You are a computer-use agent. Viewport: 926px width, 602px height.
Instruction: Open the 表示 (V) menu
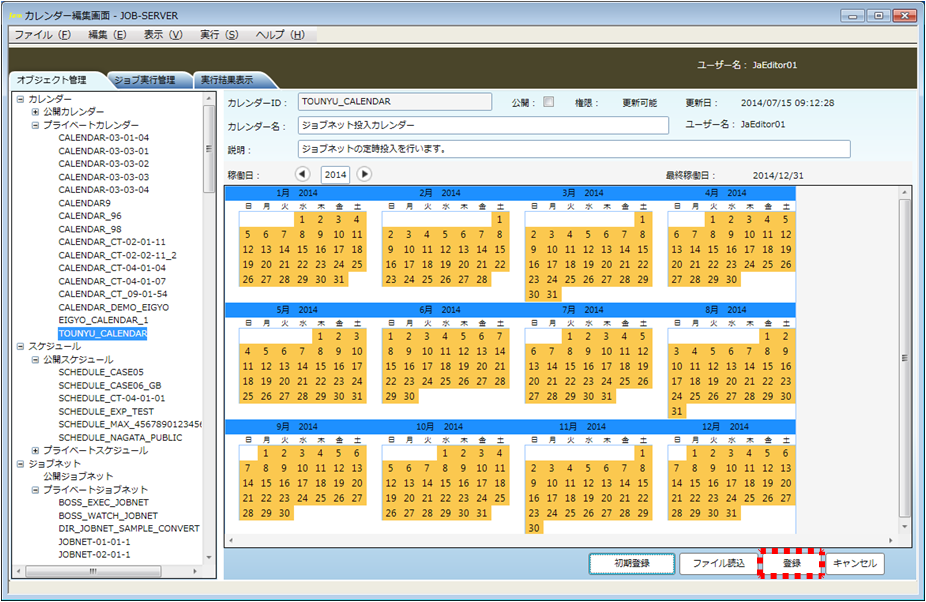163,35
